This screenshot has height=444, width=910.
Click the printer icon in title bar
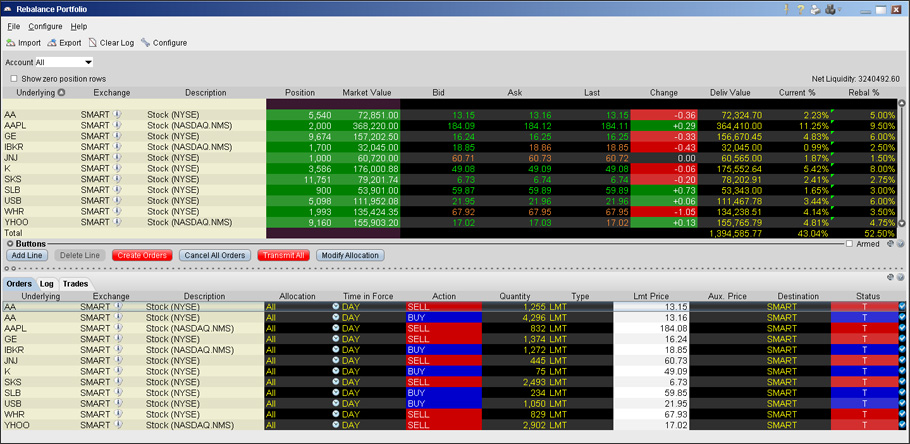815,9
